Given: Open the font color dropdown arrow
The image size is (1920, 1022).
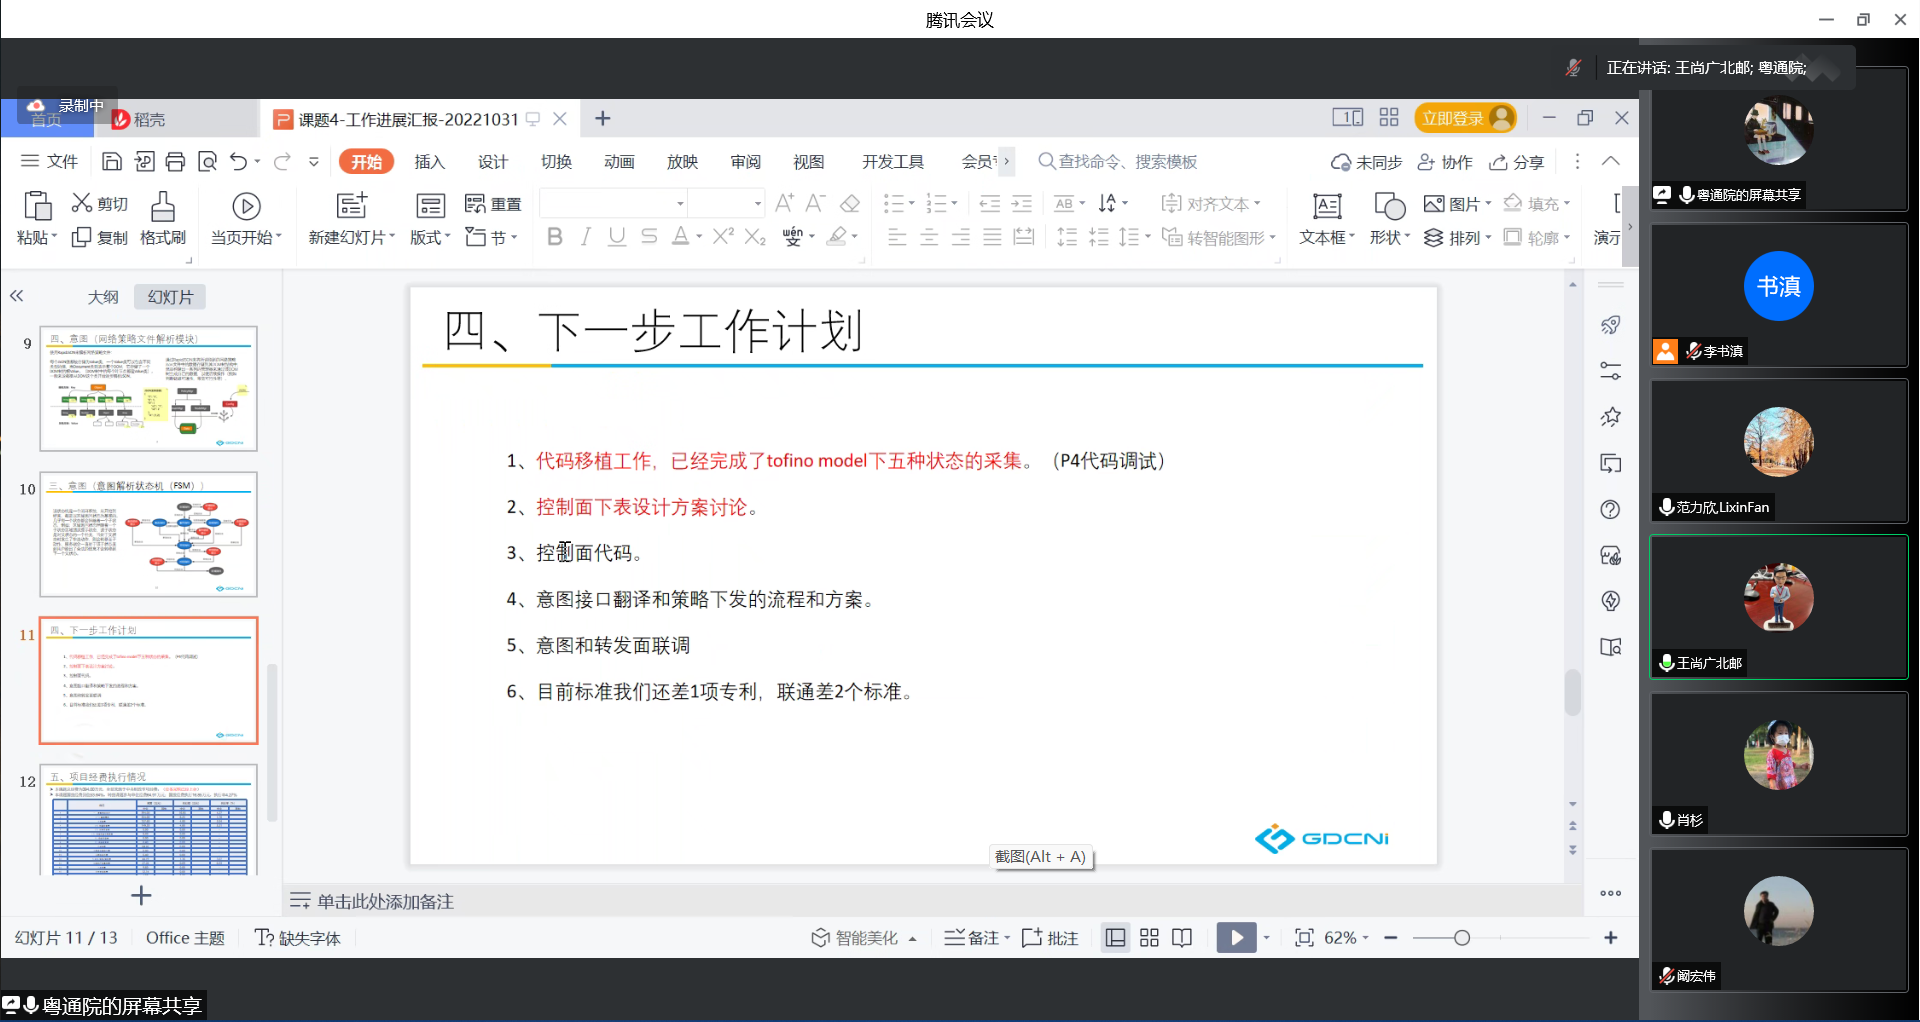Looking at the screenshot, I should pos(699,237).
